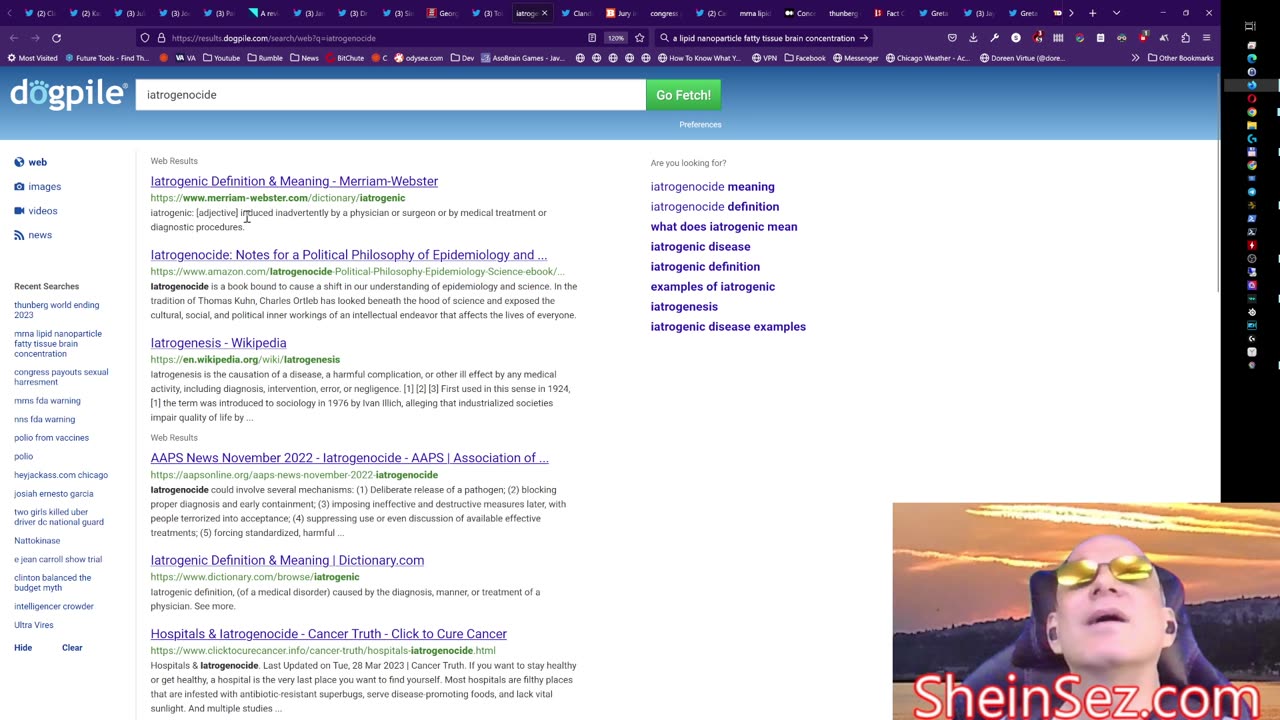The height and width of the screenshot is (720, 1280).
Task: Hide the Recent Searches list
Action: 23,648
